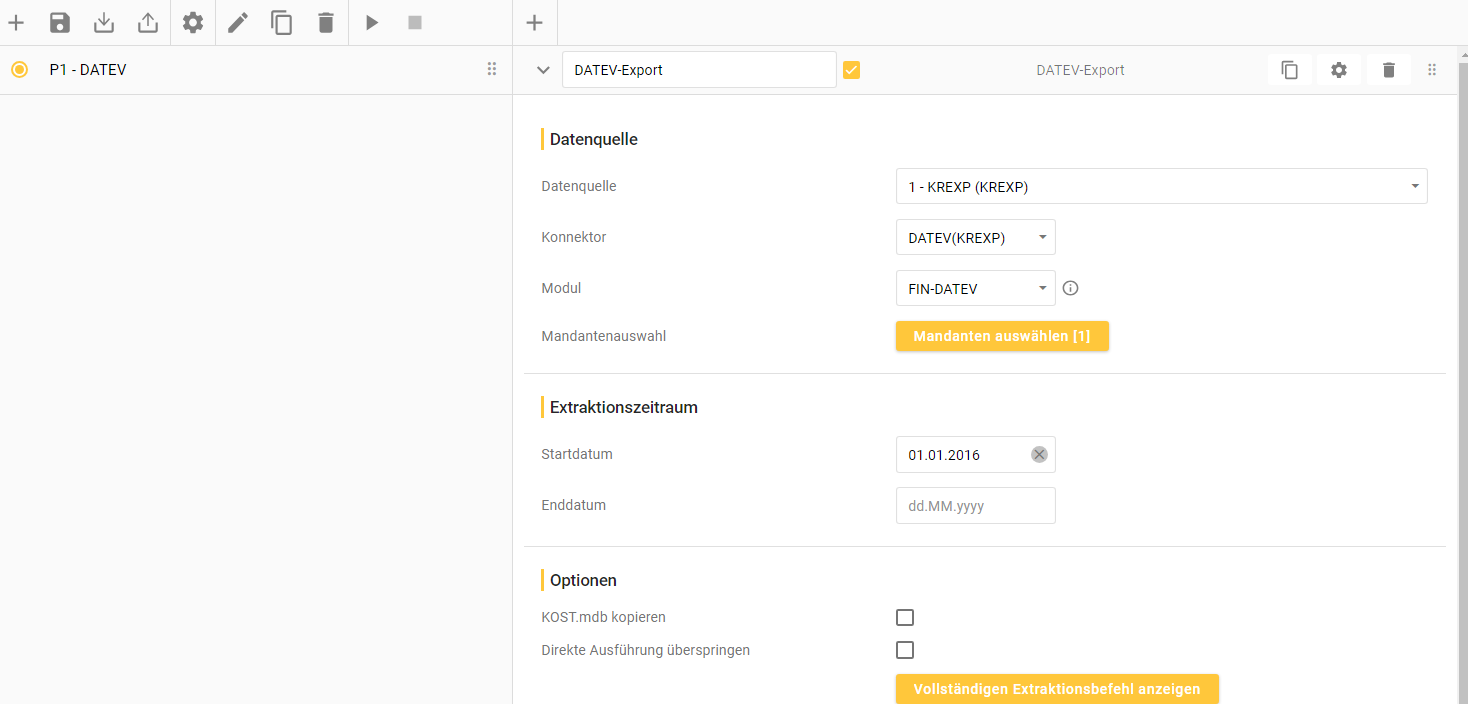Click the pencil edit icon

click(x=238, y=23)
